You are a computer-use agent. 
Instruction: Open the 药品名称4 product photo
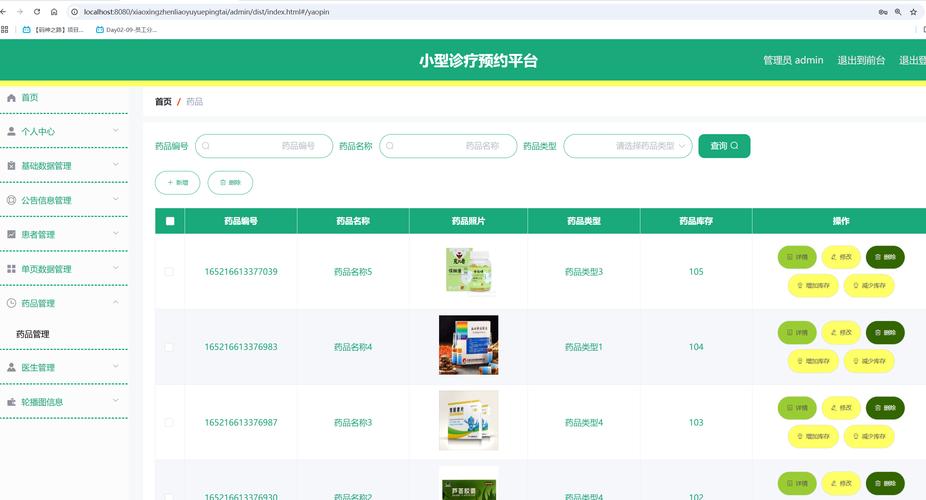[468, 345]
